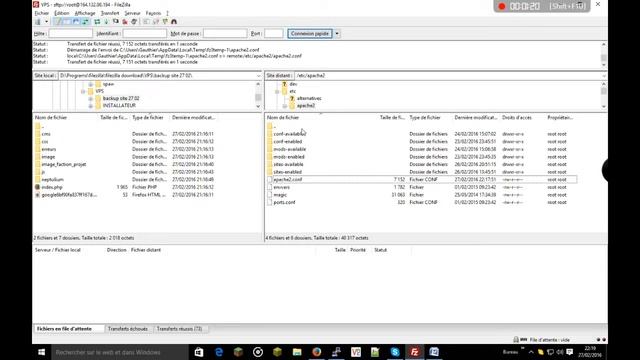
Task: Open the directory listing filters icon
Action: tap(146, 22)
